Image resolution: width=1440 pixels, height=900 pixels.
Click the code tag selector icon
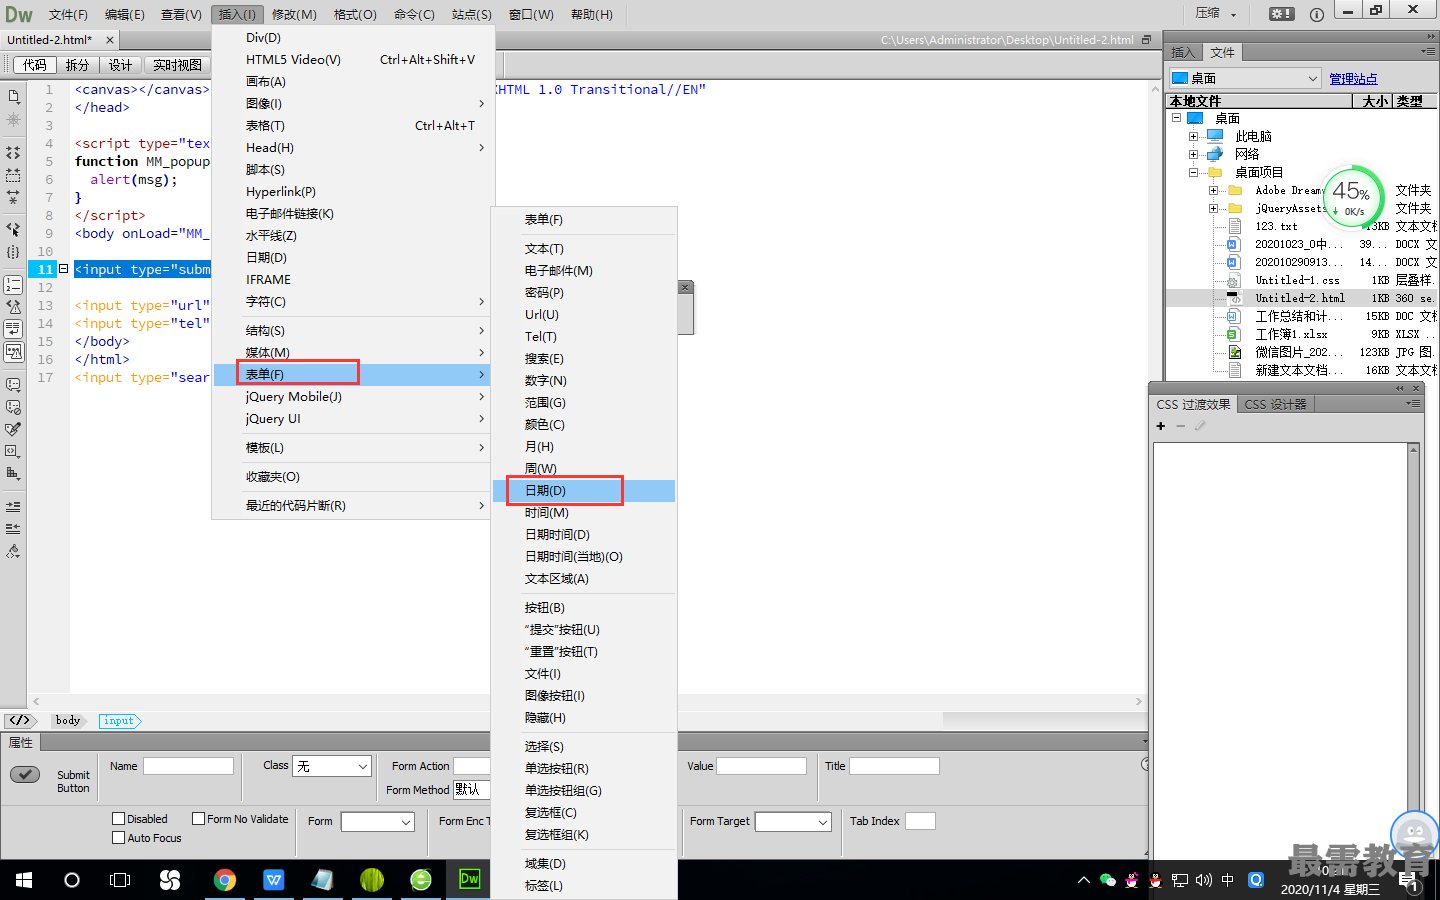(x=20, y=720)
